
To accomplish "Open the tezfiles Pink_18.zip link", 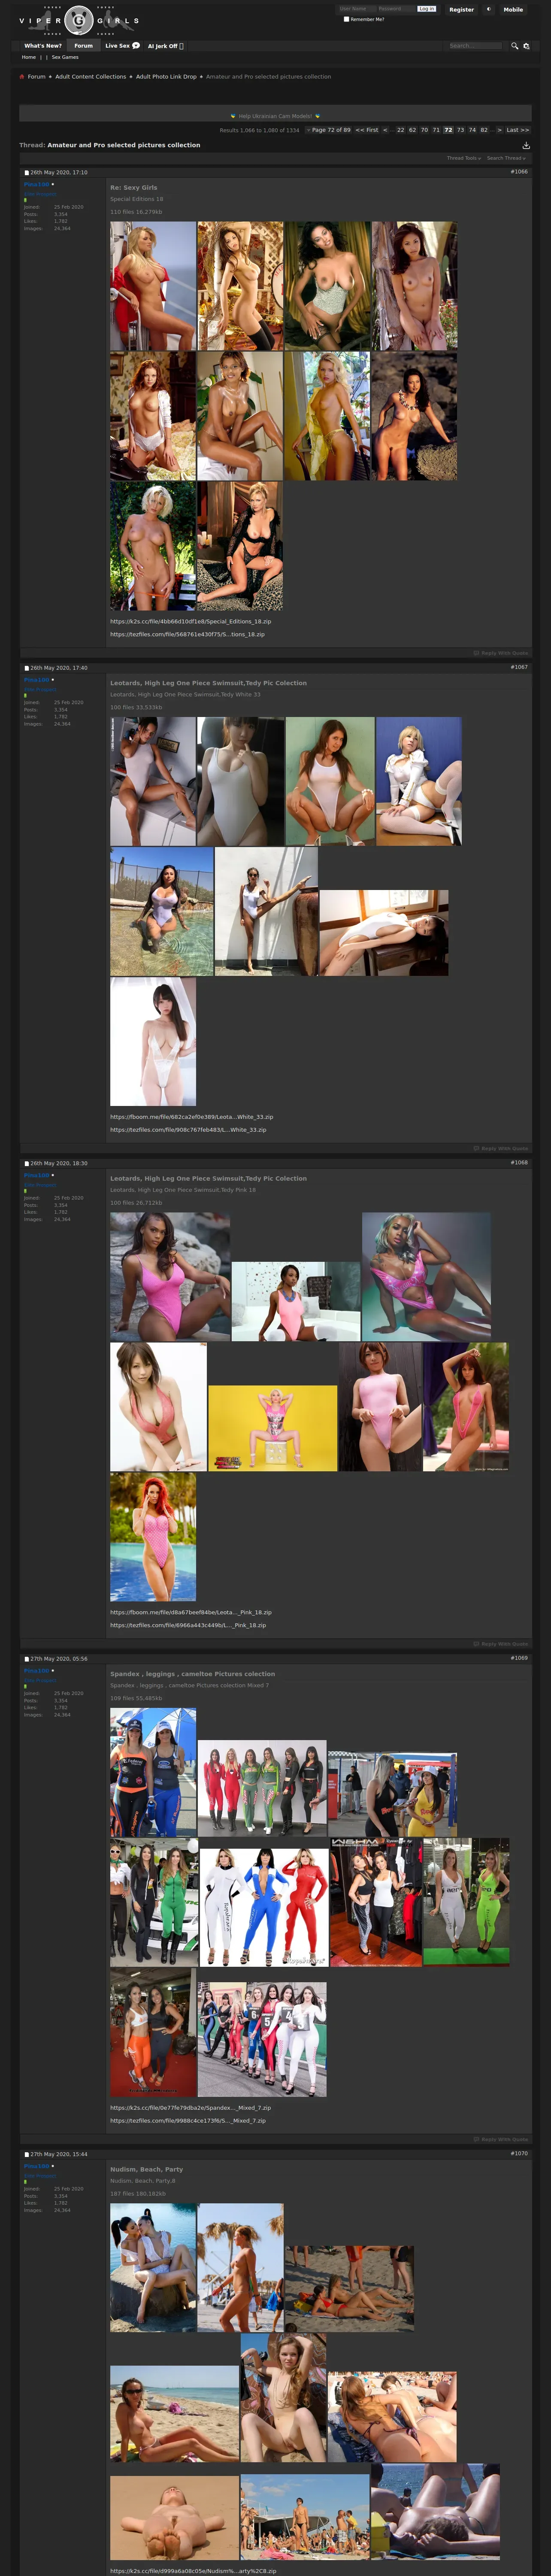I will point(188,1625).
